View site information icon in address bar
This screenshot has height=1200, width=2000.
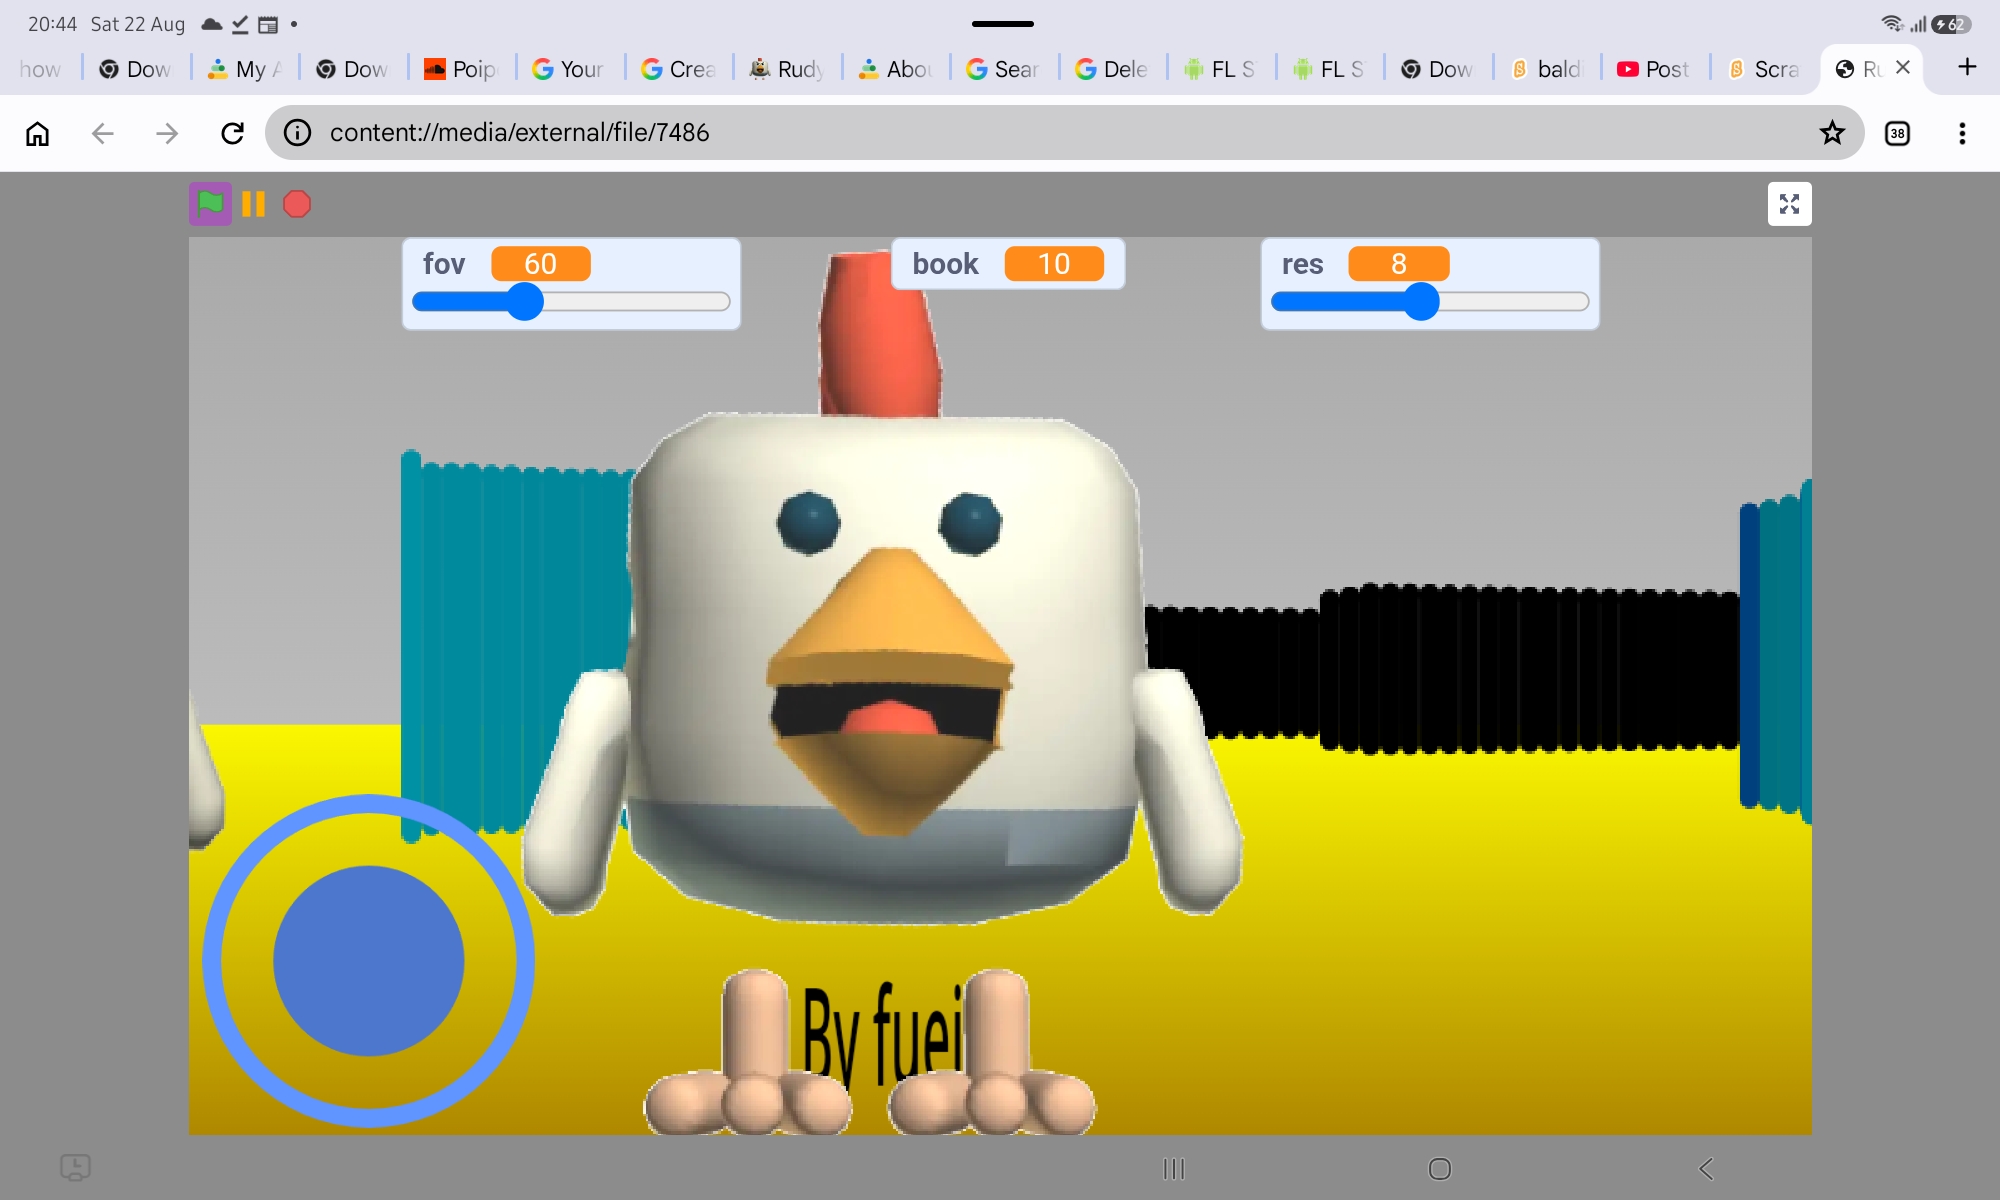(297, 133)
